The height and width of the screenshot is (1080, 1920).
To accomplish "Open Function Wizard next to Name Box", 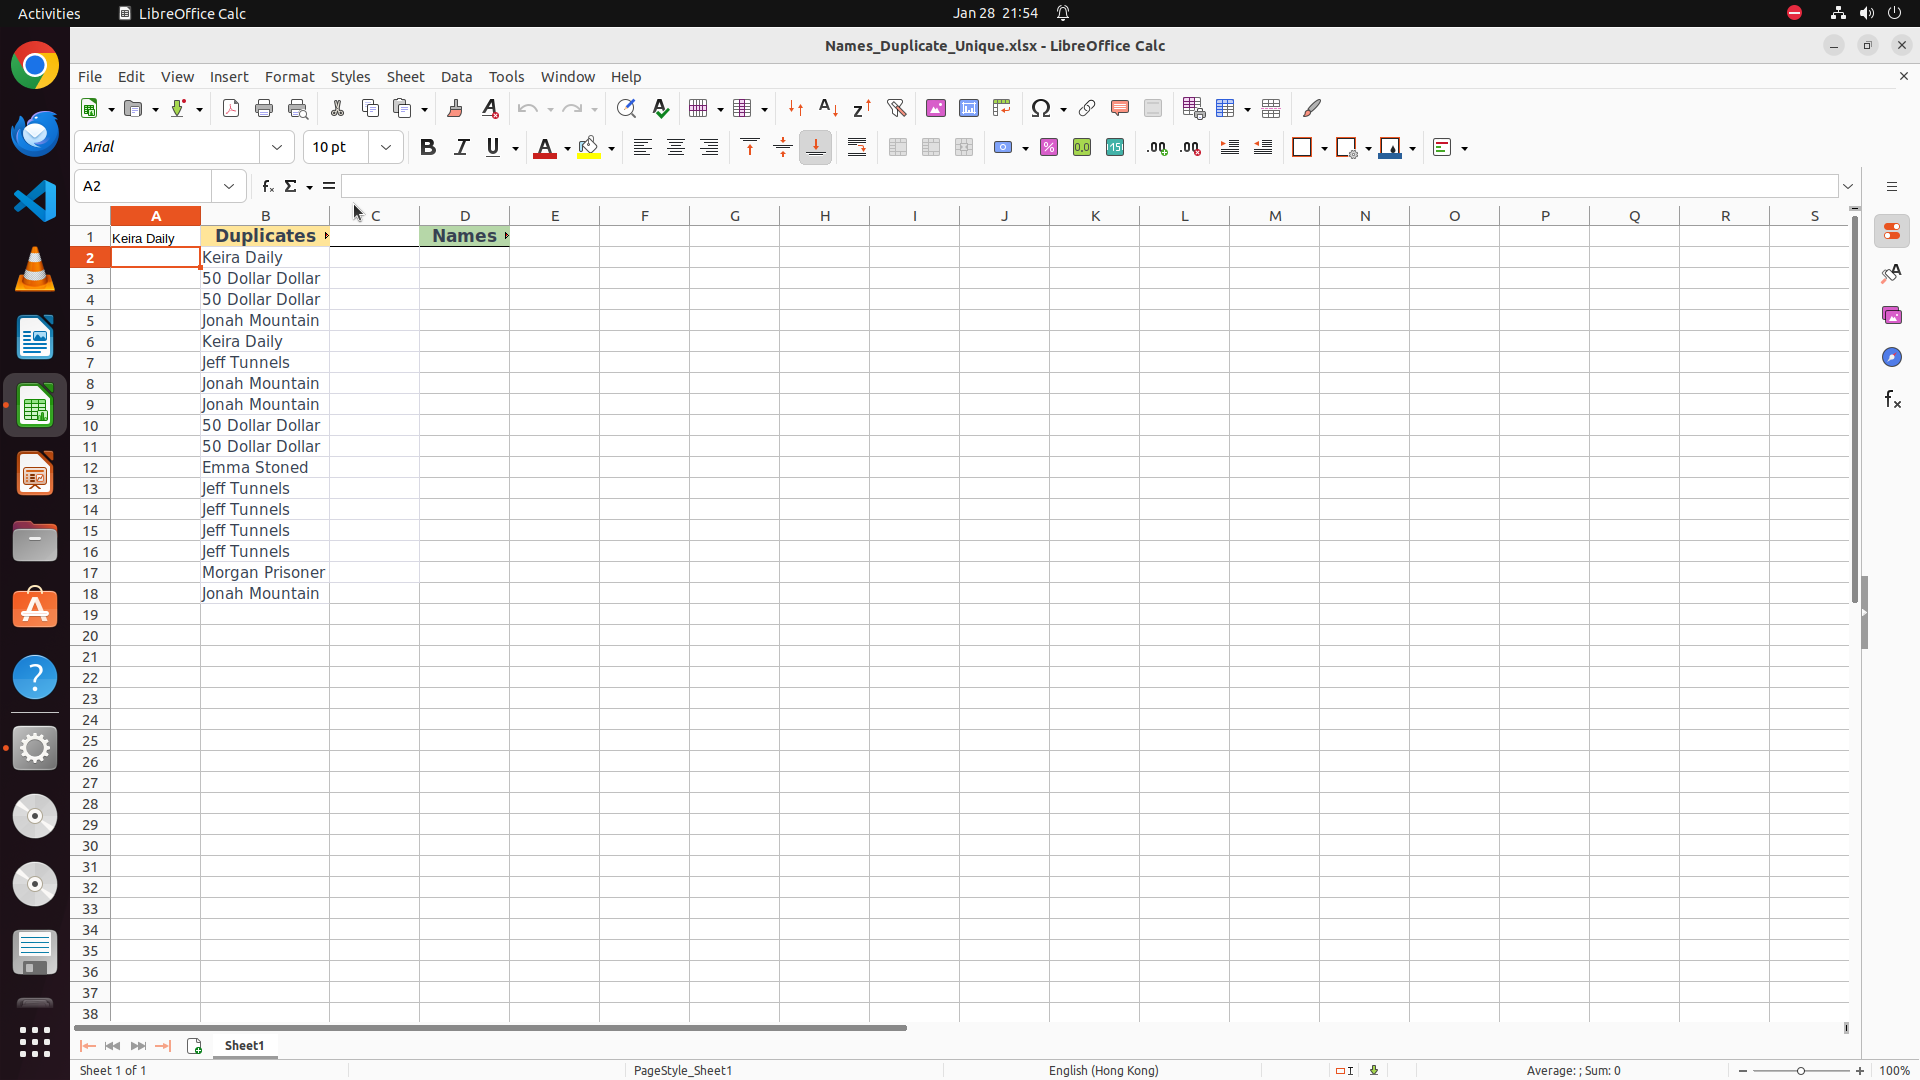I will coord(267,186).
